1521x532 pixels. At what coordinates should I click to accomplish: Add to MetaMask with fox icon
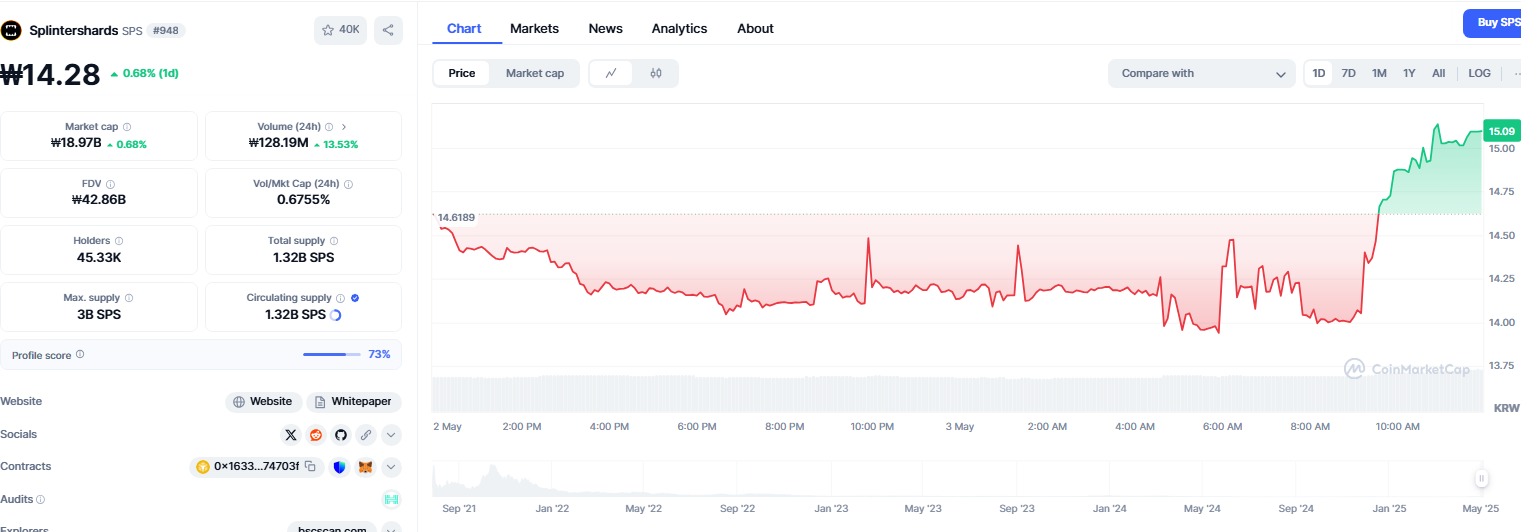[366, 467]
